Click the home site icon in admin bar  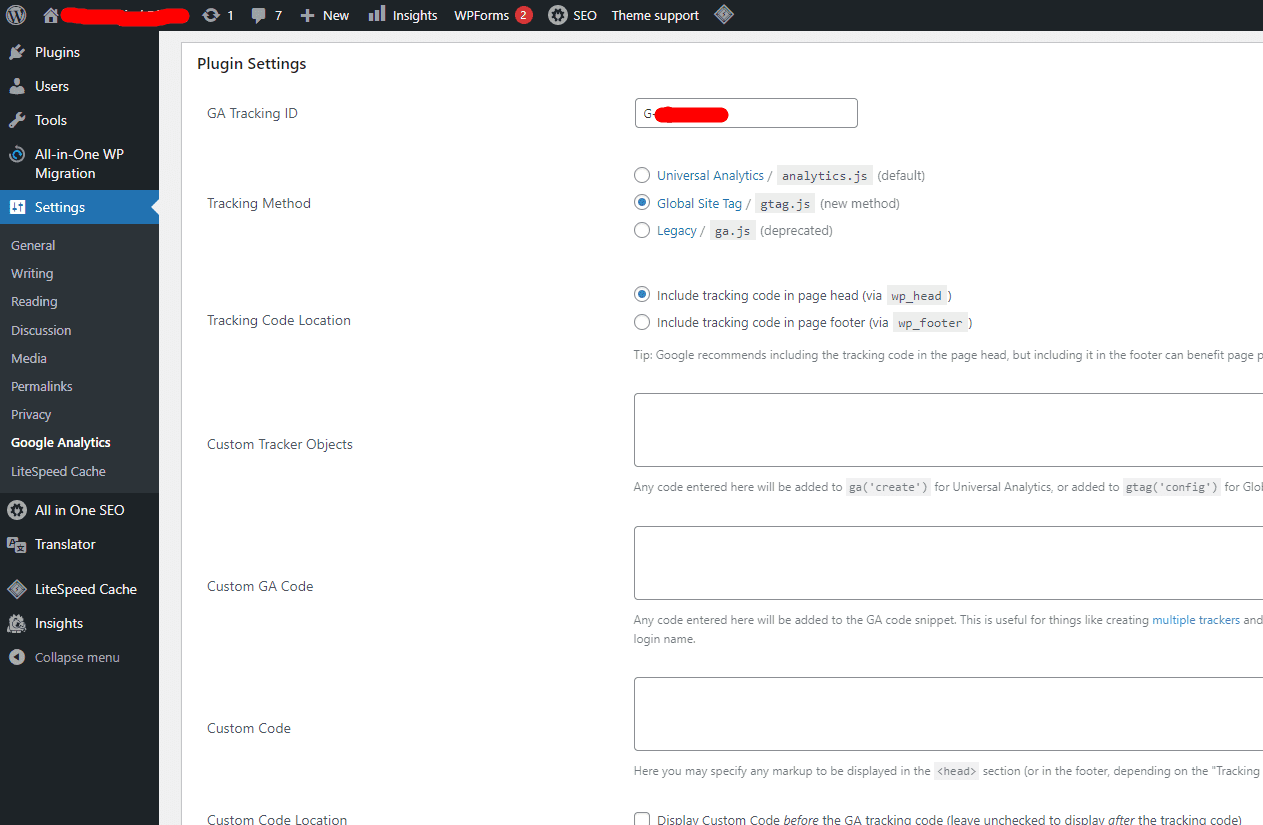point(51,15)
